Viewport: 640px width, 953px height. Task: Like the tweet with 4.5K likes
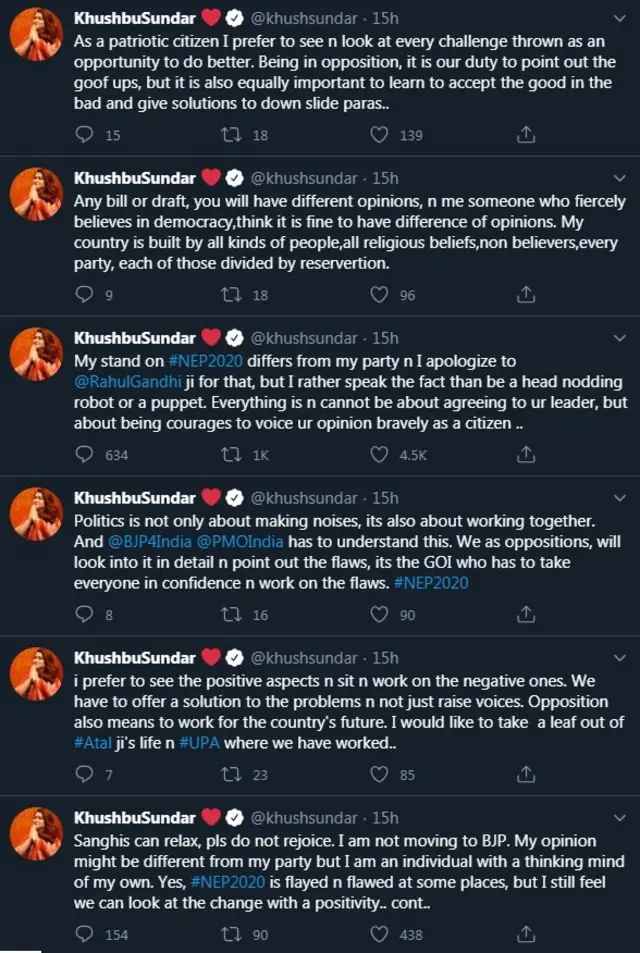click(379, 455)
